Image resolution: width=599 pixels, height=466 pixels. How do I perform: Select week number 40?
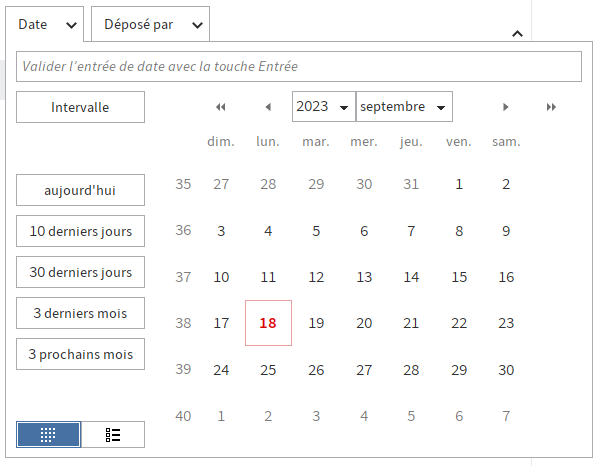point(183,416)
